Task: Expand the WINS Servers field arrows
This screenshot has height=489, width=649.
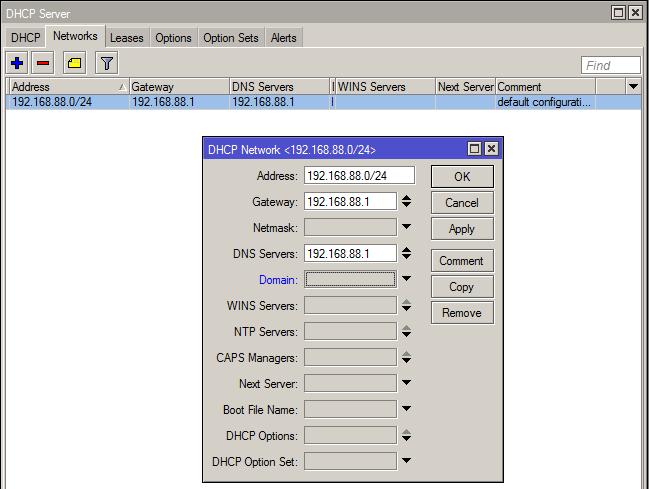Action: 406,306
